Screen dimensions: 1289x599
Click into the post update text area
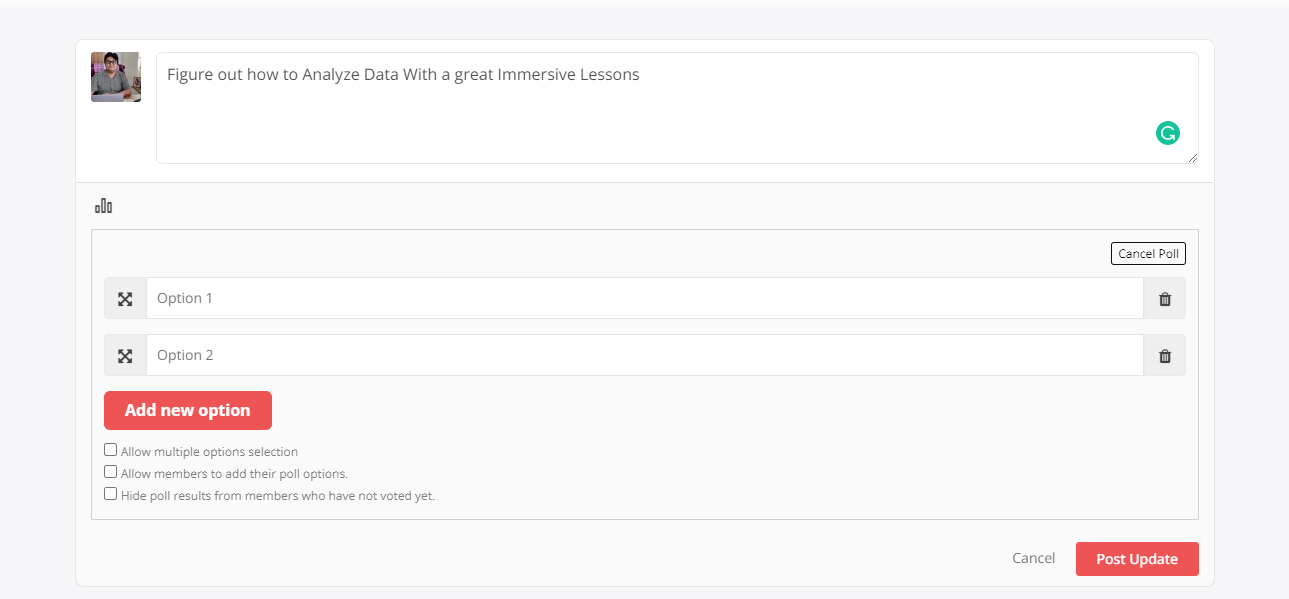(677, 108)
